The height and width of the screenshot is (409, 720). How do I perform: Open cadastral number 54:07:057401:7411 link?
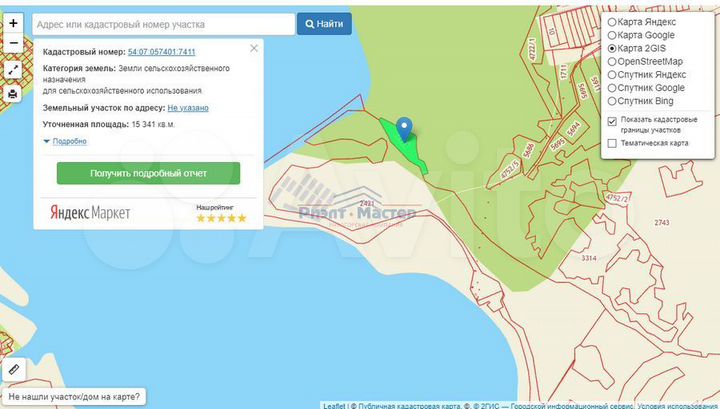[x=162, y=52]
